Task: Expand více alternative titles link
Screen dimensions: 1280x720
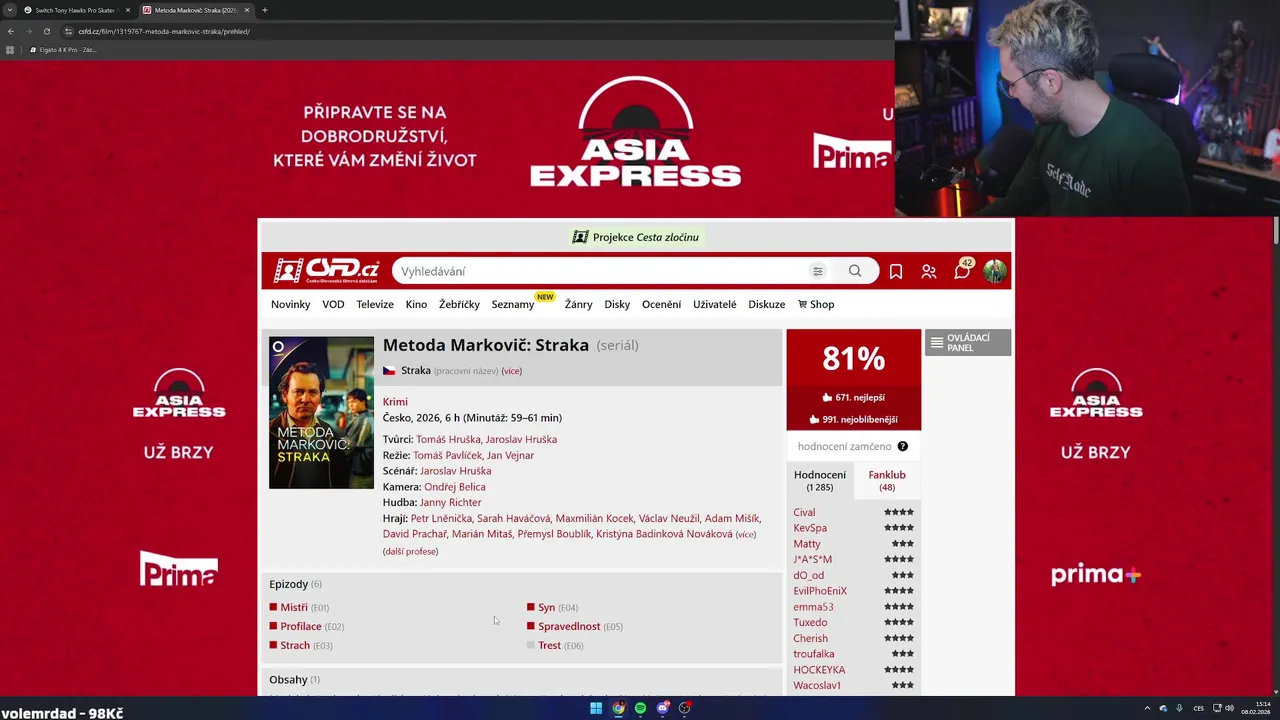Action: coord(511,371)
